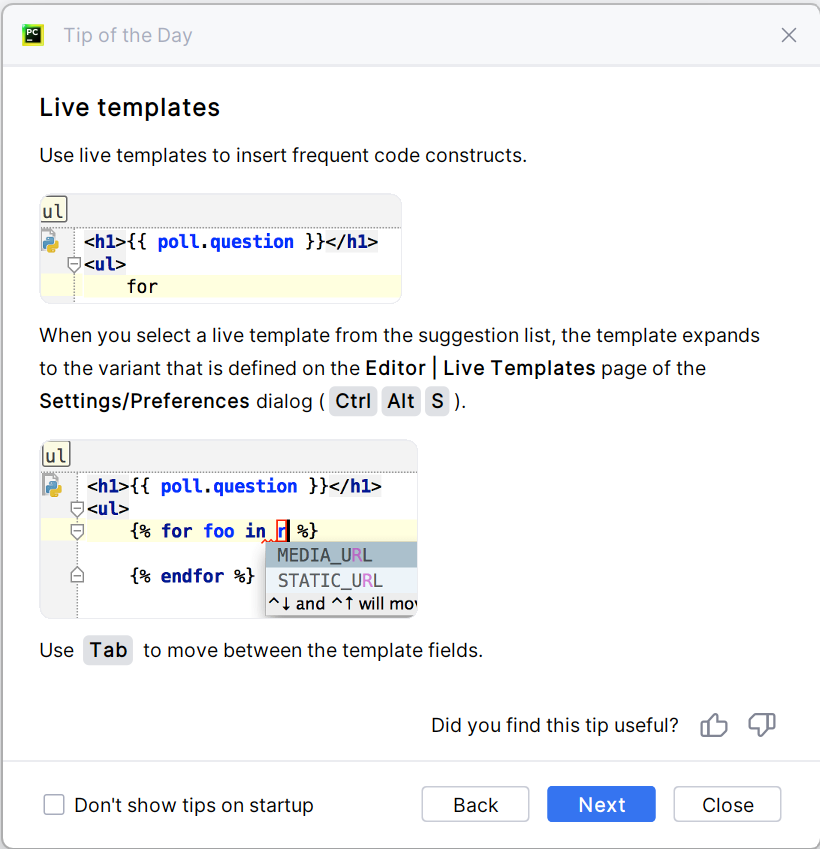This screenshot has height=849, width=820.
Task: Click Python file icon in second code snippet
Action: (x=52, y=486)
